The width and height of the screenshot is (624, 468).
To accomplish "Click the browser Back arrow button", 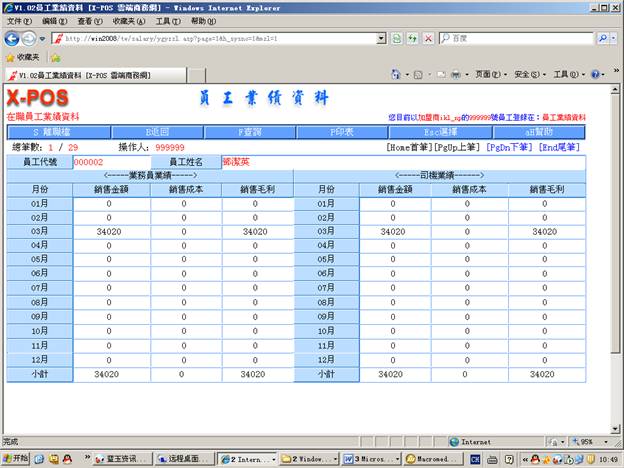I will coord(13,38).
